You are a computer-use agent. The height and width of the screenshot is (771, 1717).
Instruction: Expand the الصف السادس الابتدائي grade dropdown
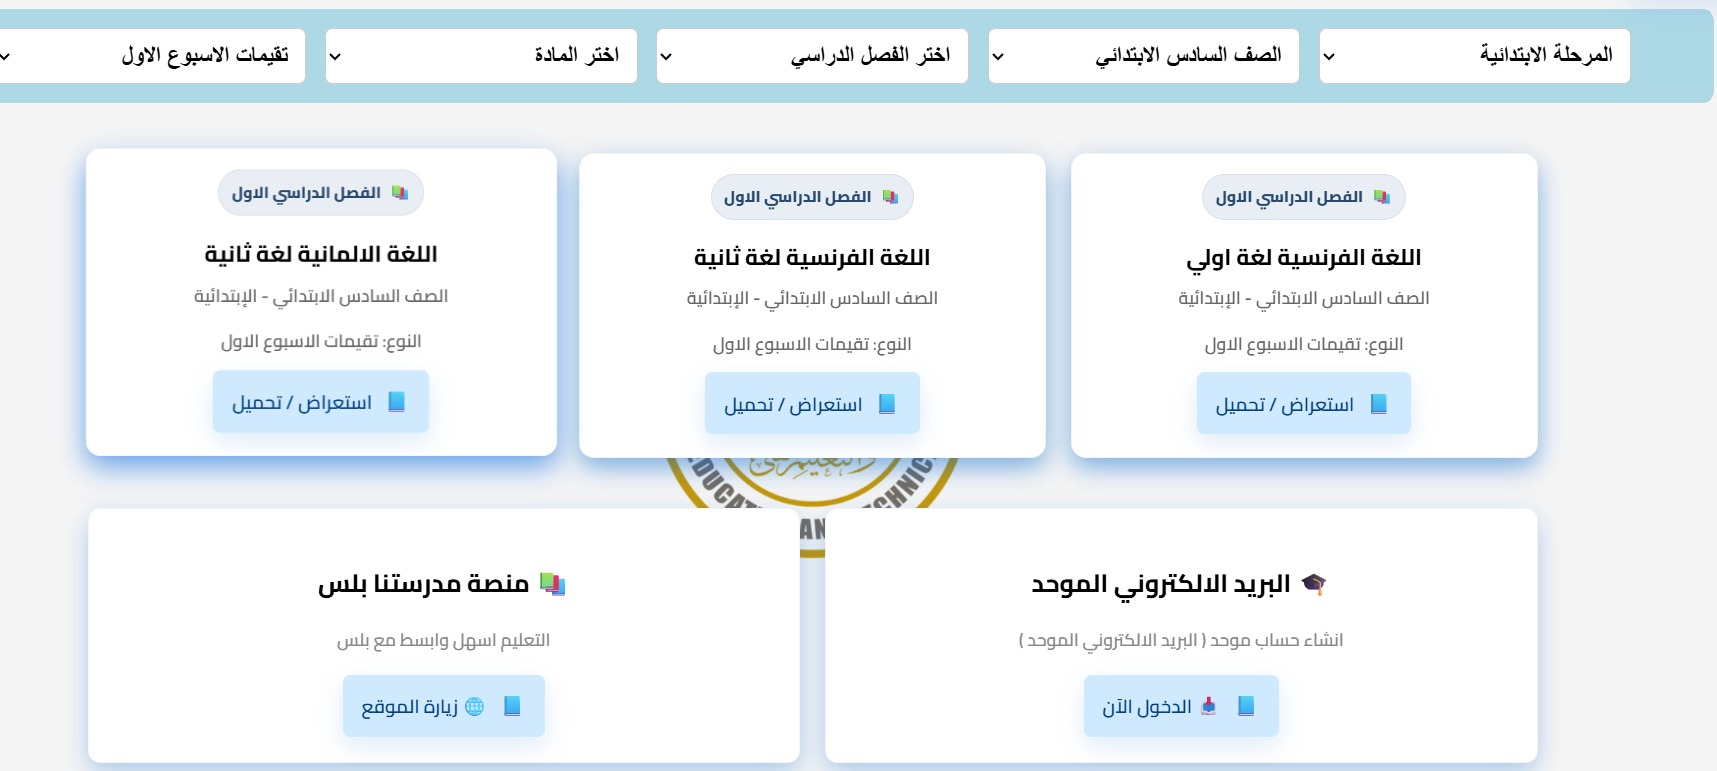pyautogui.click(x=1143, y=56)
